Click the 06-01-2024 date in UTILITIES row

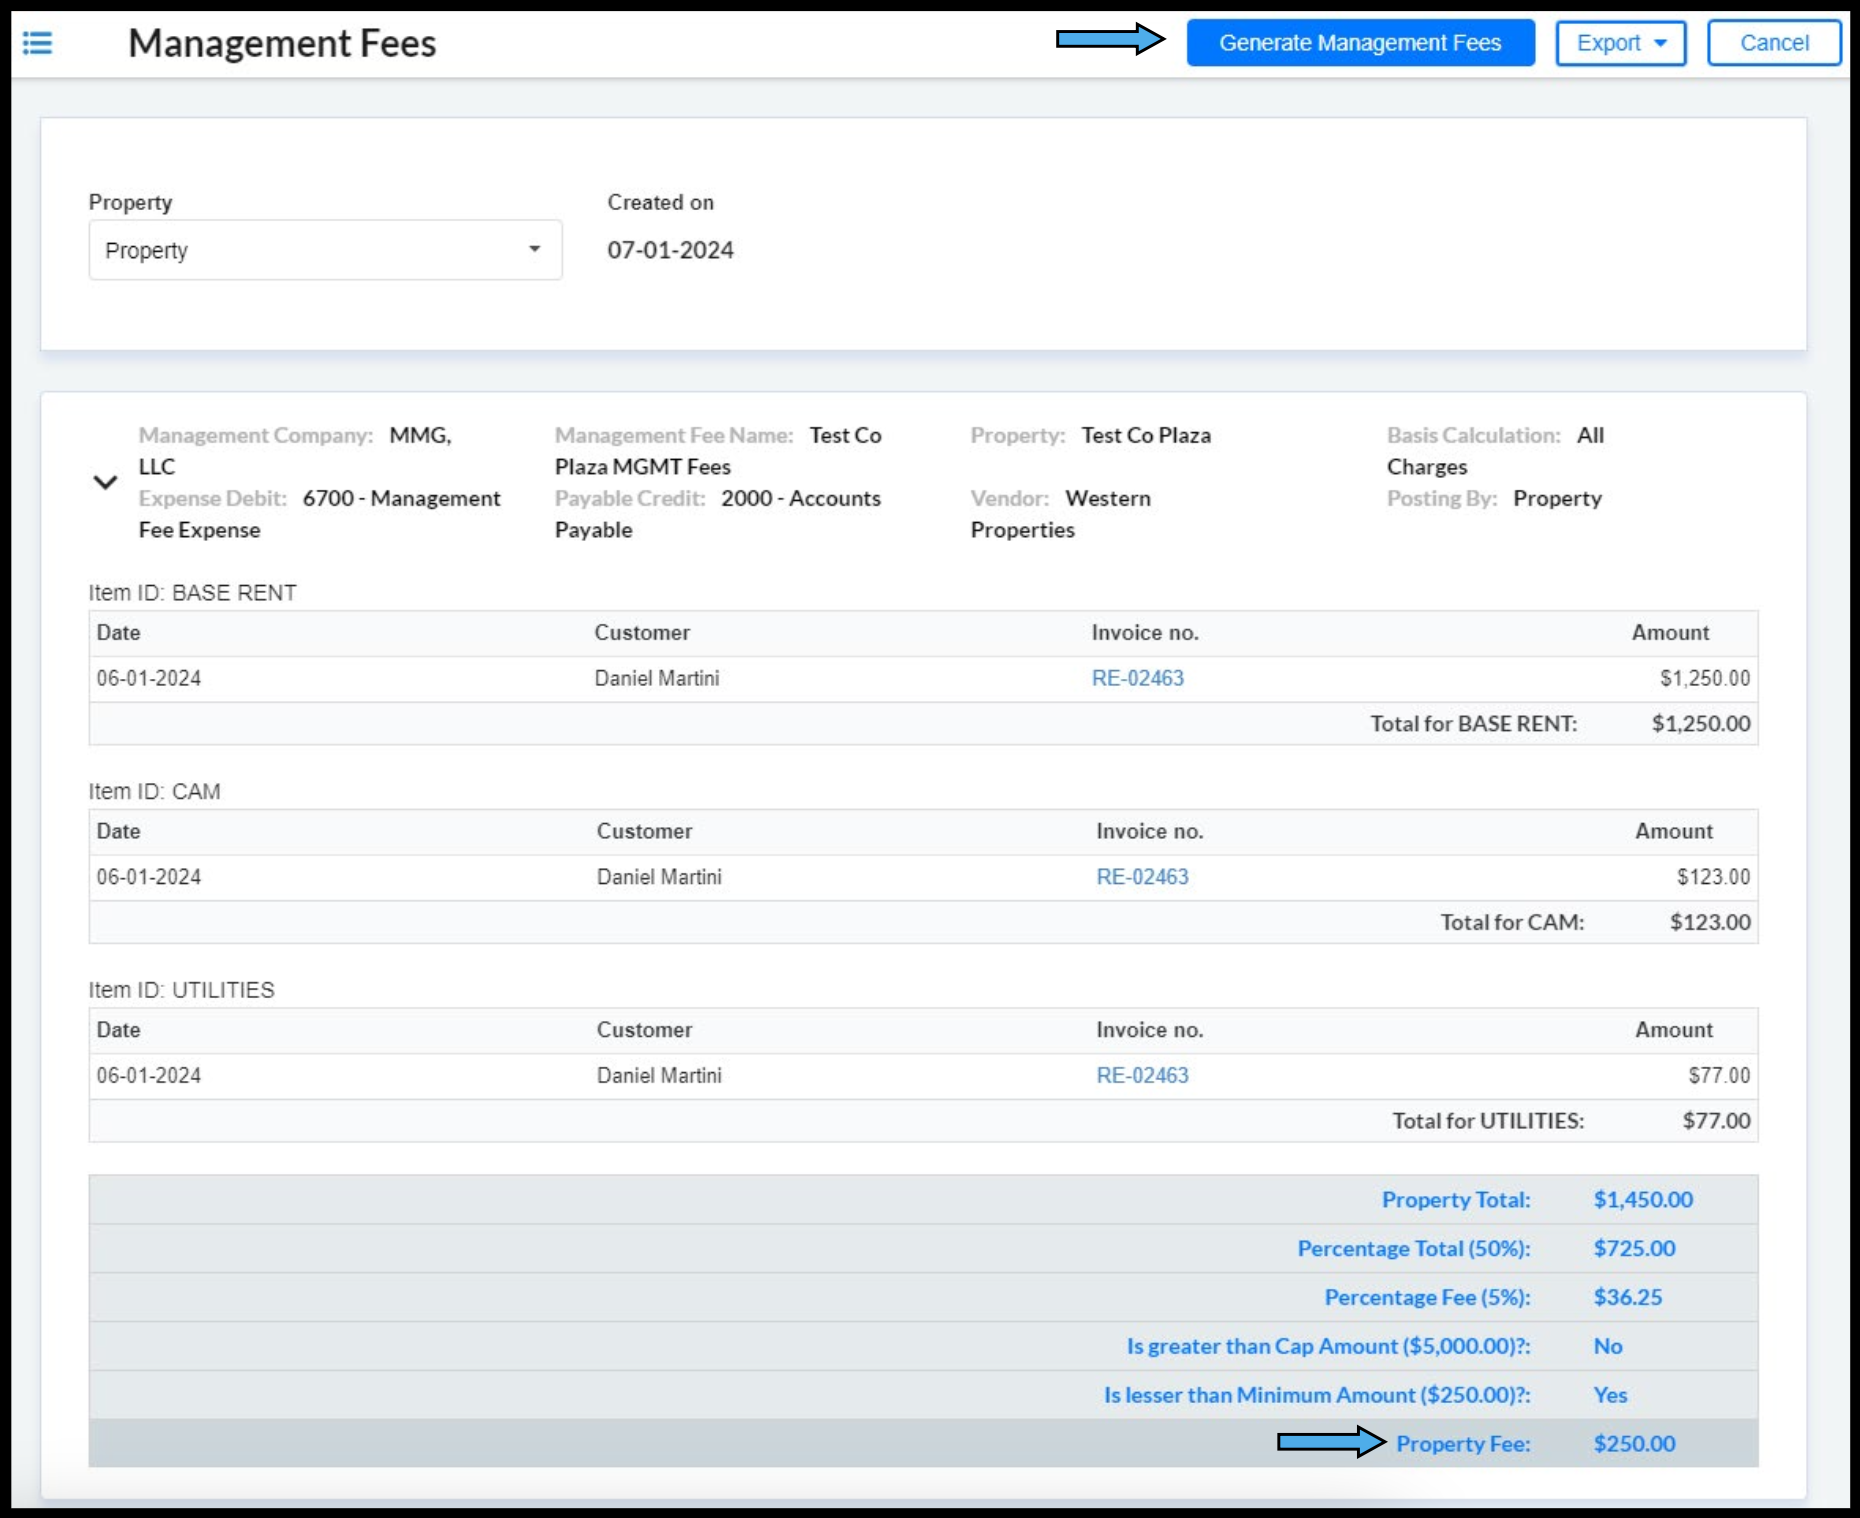149,1075
